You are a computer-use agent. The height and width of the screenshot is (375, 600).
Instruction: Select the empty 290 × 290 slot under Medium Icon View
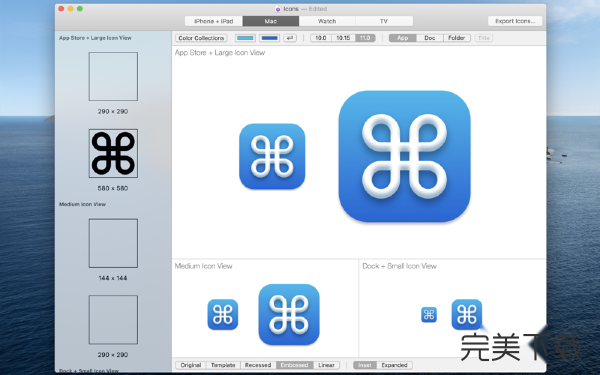tap(113, 320)
